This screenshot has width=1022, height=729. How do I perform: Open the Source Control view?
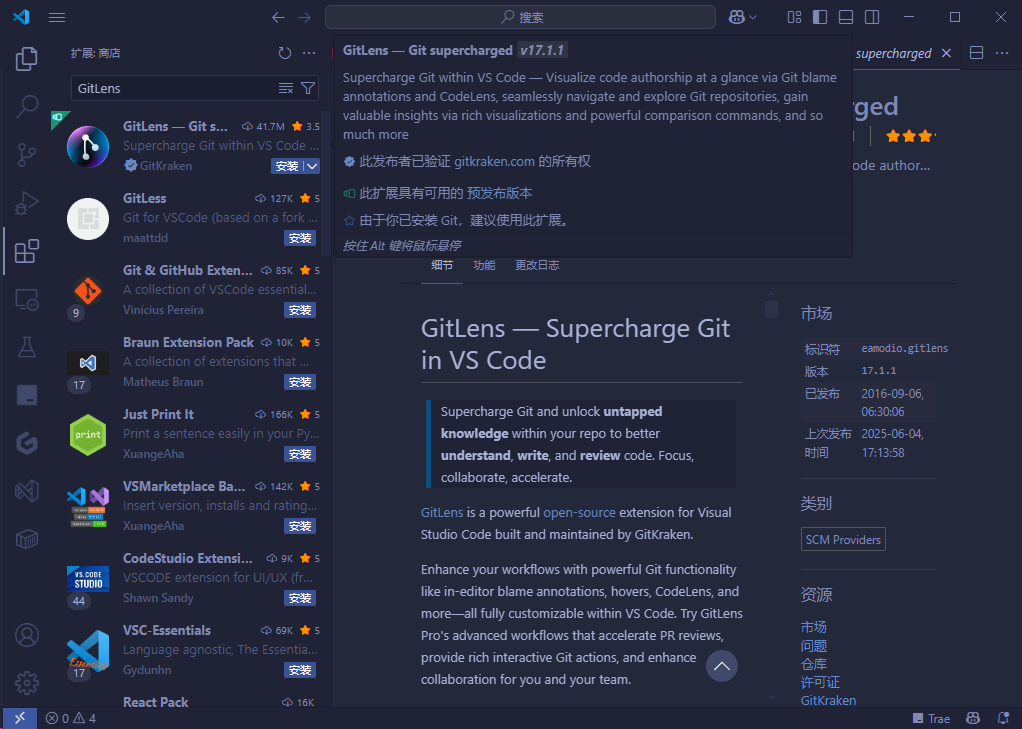click(x=26, y=155)
